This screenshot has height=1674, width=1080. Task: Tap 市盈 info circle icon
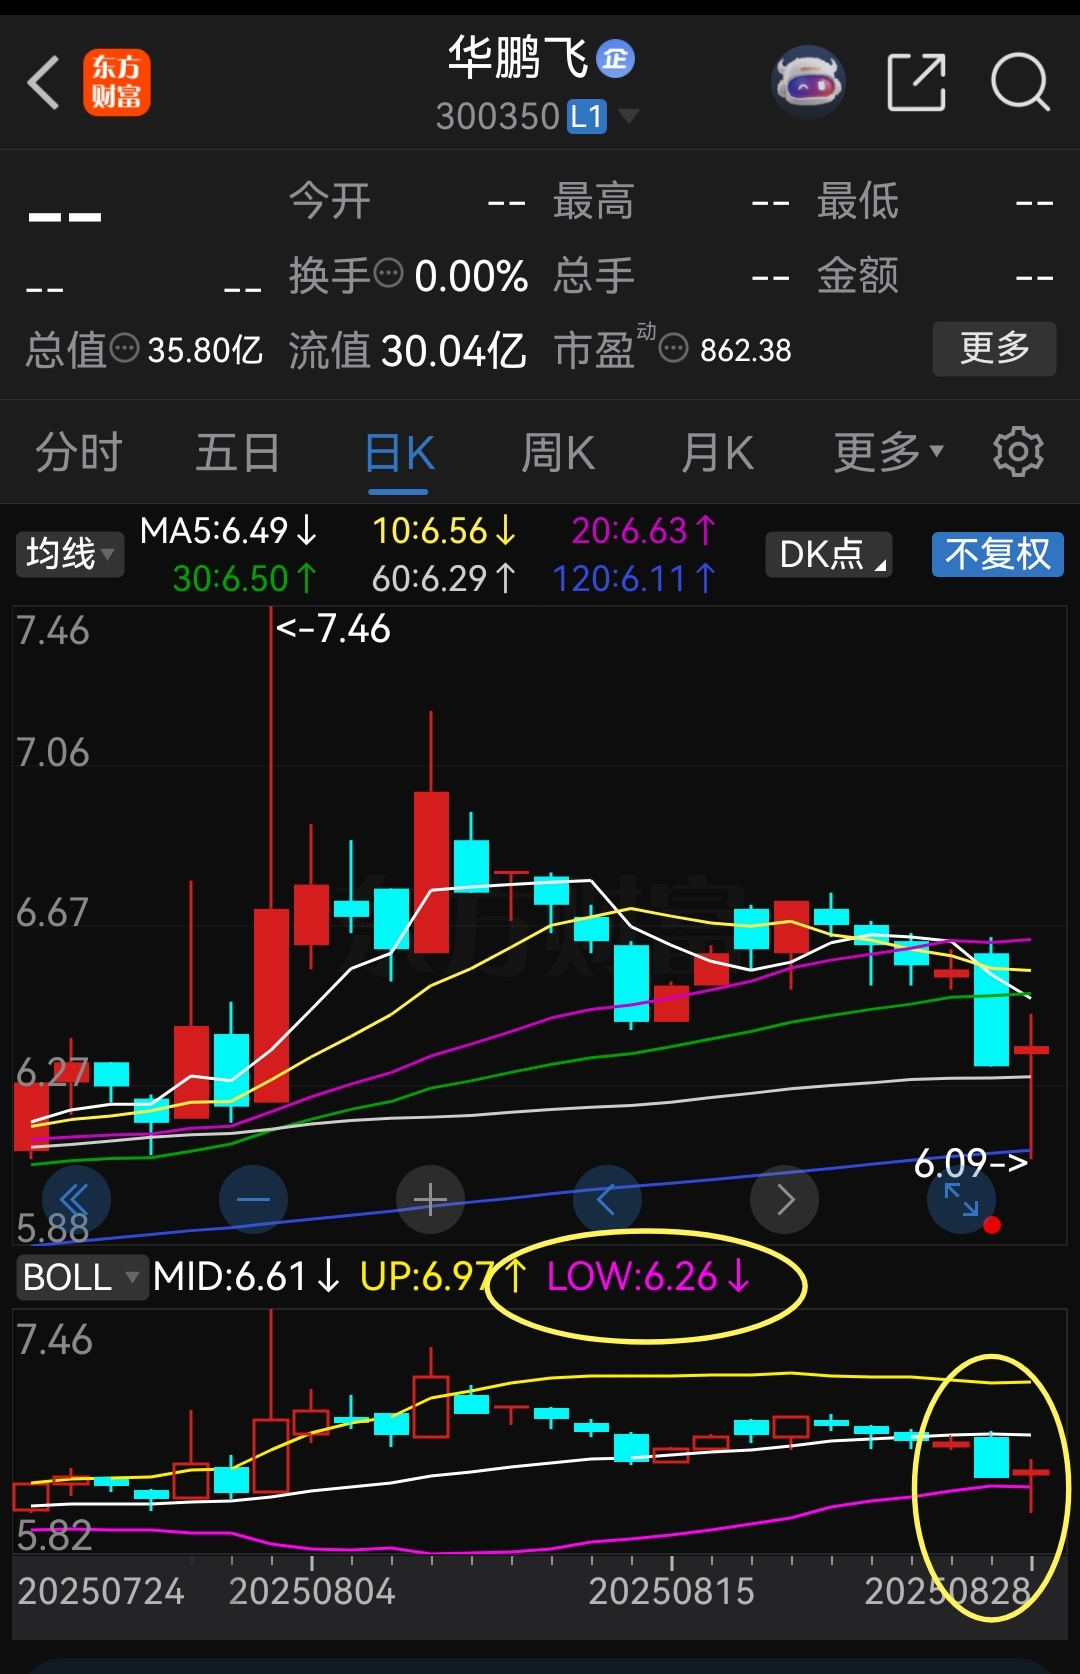(674, 348)
